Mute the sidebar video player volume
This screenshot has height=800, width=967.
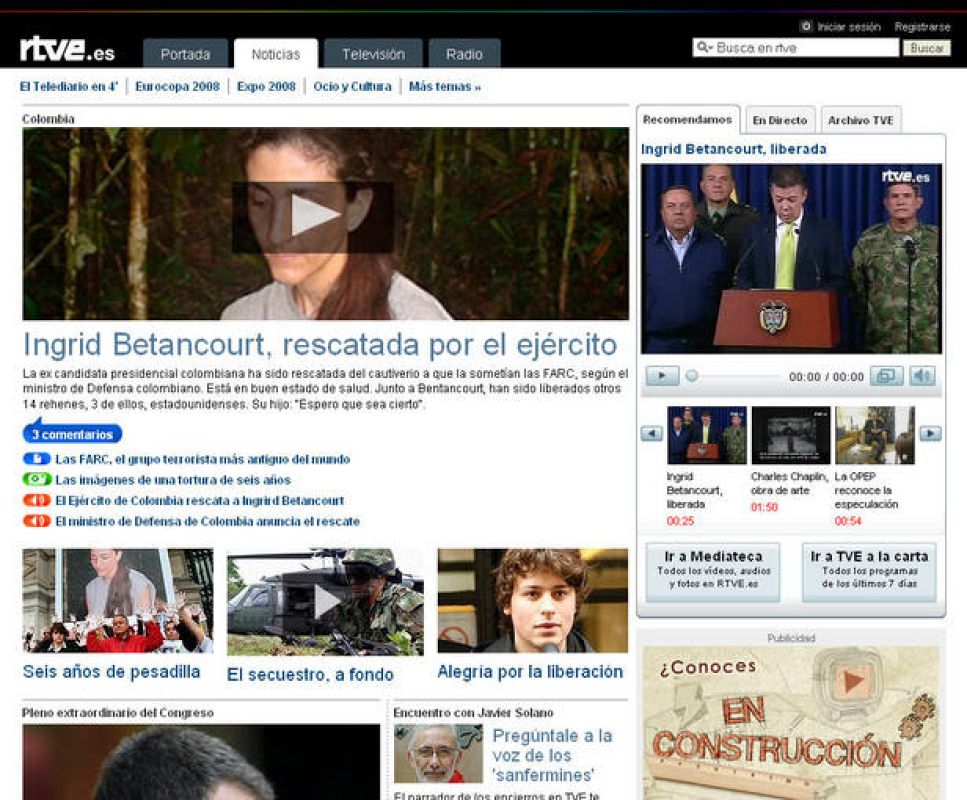tap(922, 376)
